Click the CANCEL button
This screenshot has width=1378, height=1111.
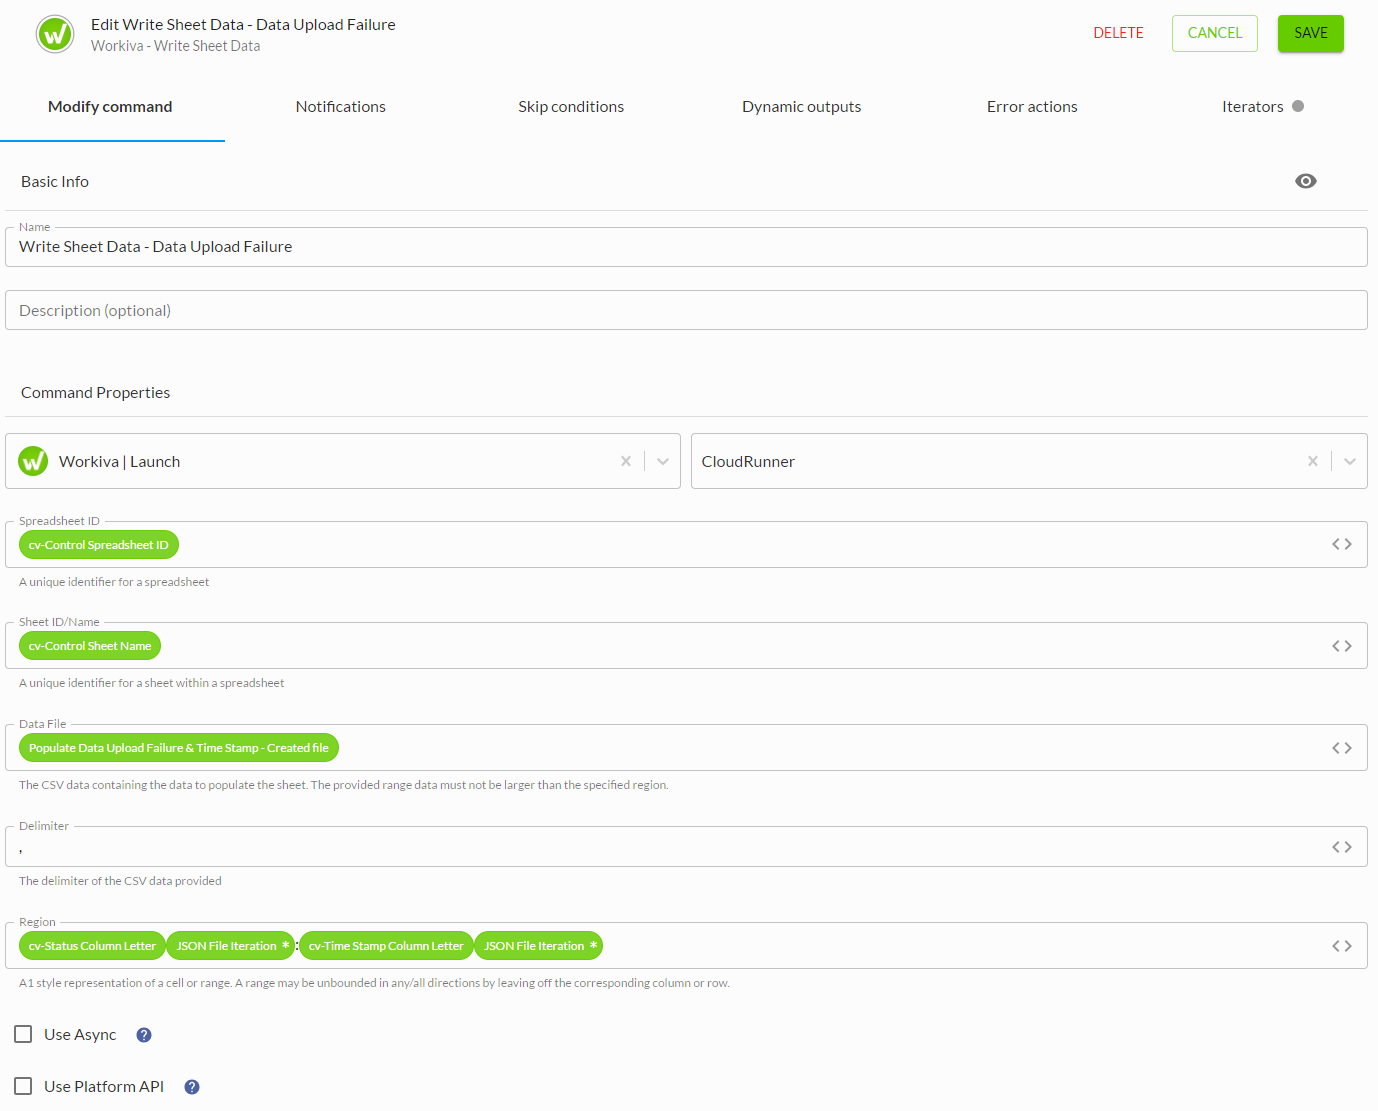[x=1215, y=33]
